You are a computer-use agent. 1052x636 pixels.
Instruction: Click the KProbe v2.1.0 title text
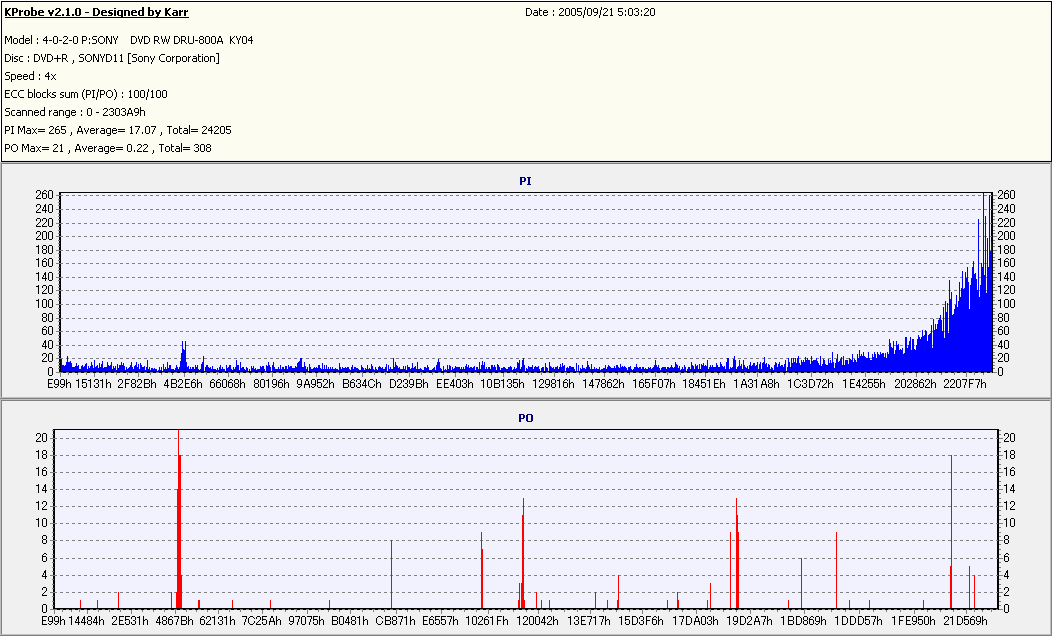[x=97, y=12]
